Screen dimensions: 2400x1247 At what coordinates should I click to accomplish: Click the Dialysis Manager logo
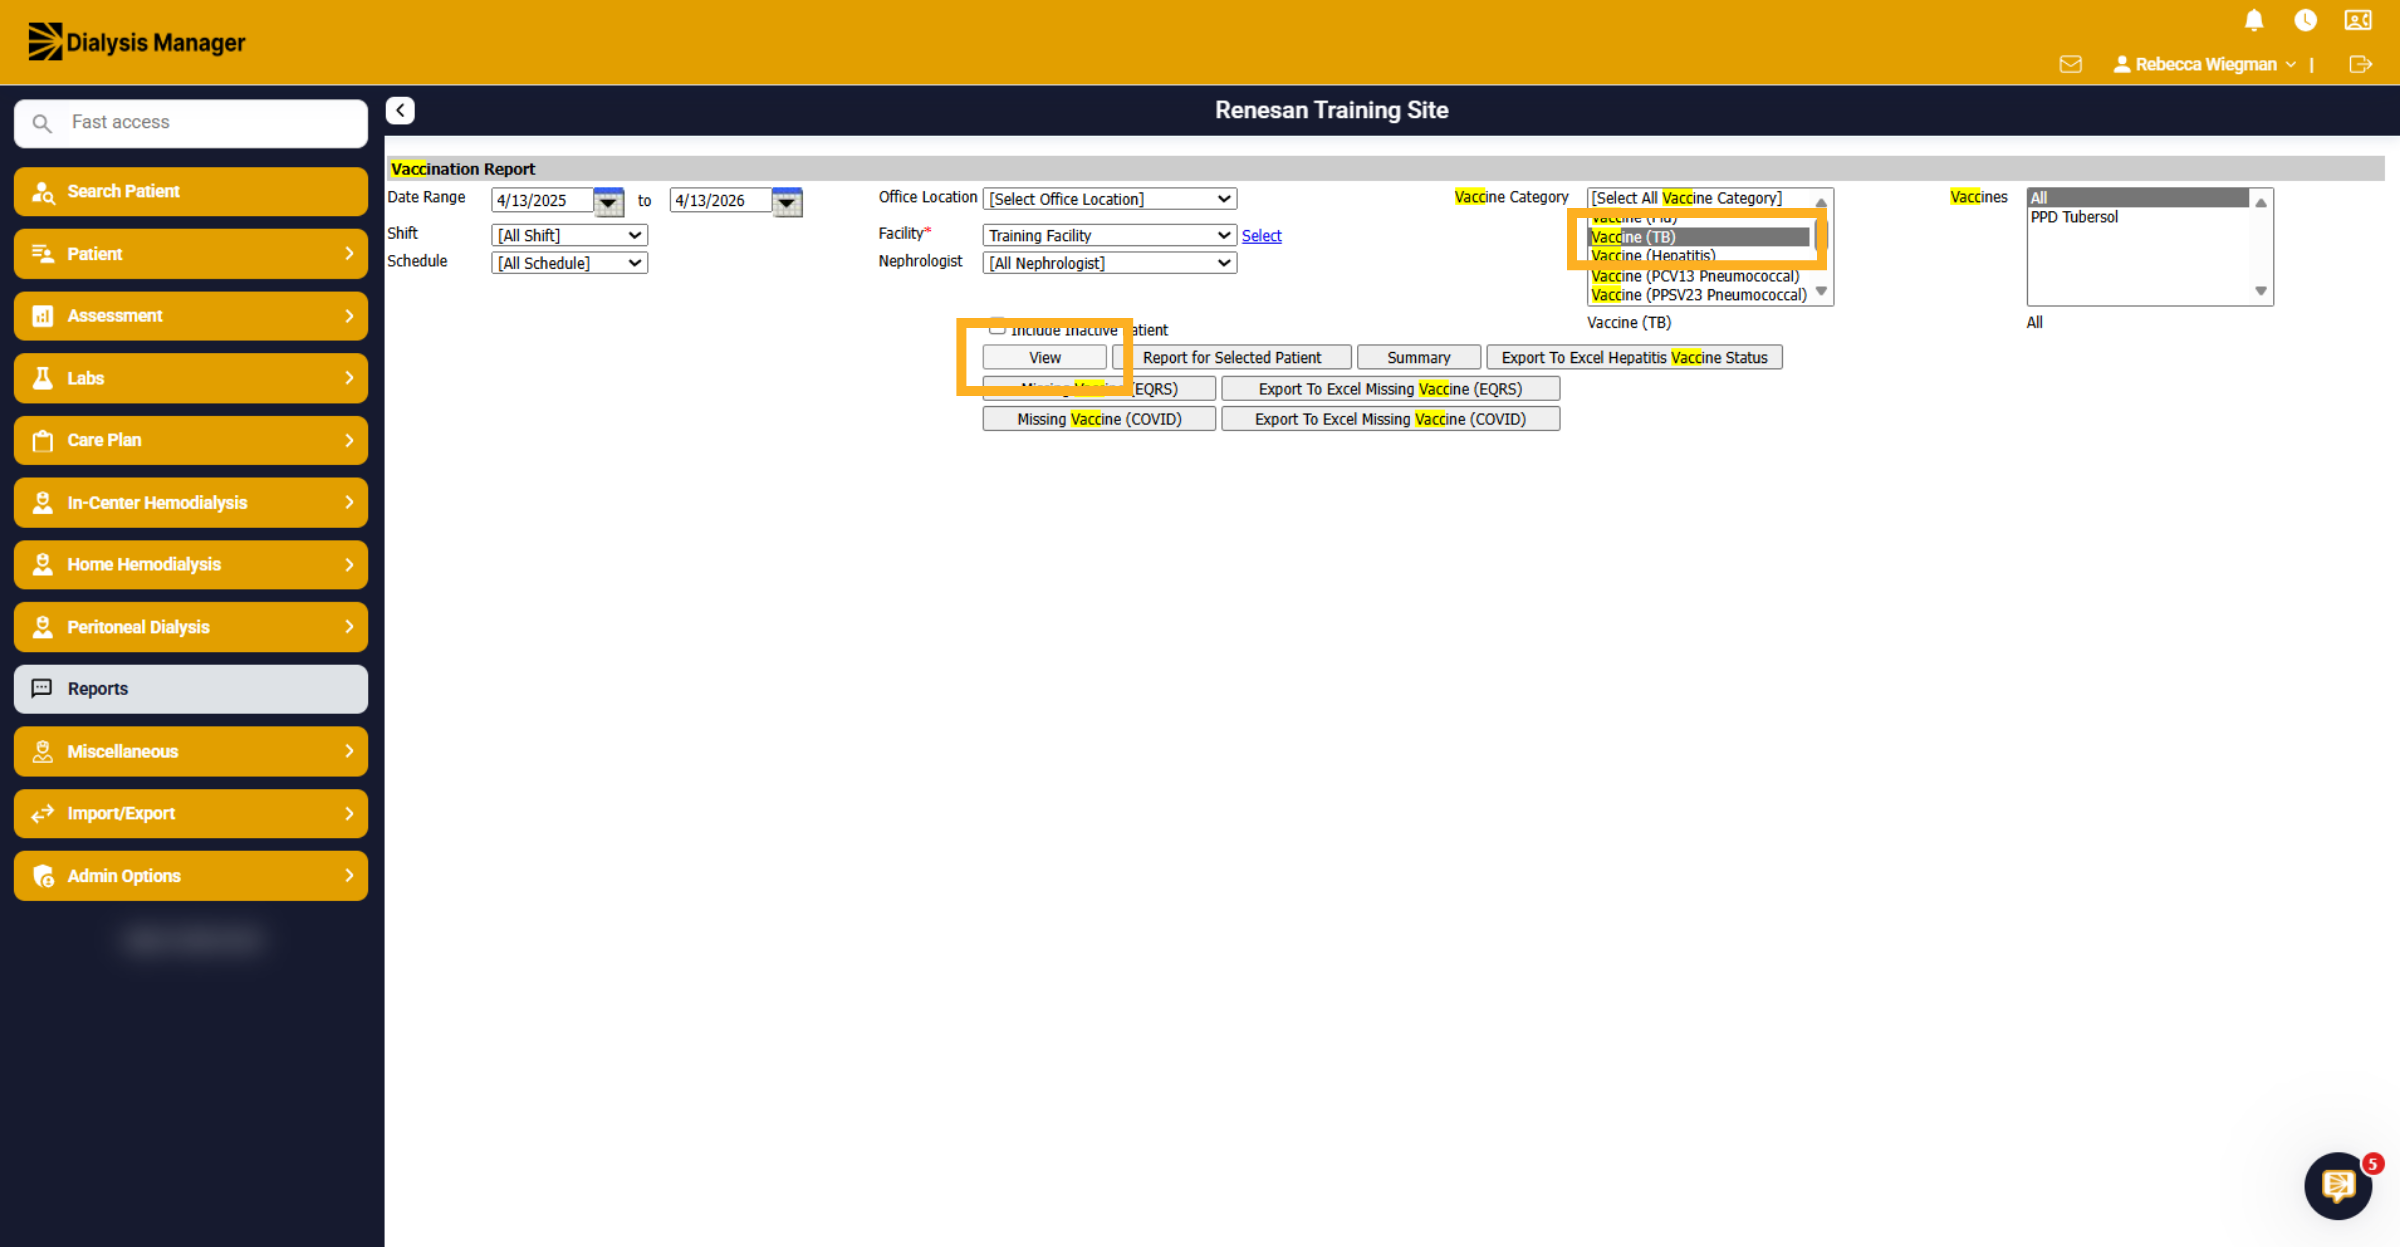tap(136, 42)
